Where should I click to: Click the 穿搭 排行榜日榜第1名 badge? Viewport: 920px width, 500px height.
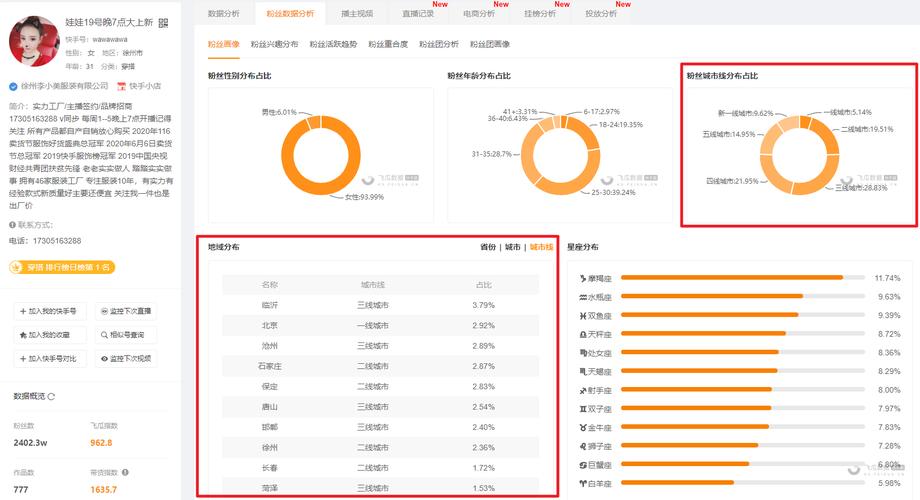pos(61,267)
